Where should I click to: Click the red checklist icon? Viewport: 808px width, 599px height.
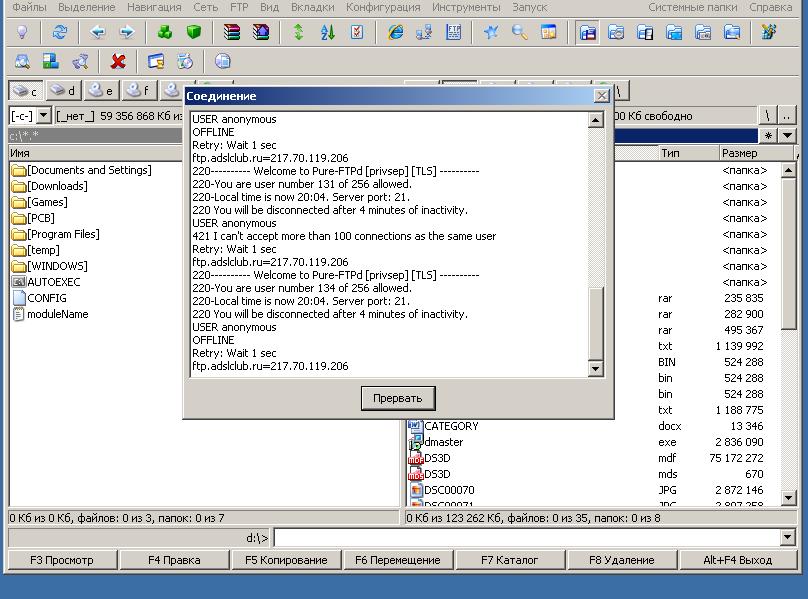click(x=357, y=32)
